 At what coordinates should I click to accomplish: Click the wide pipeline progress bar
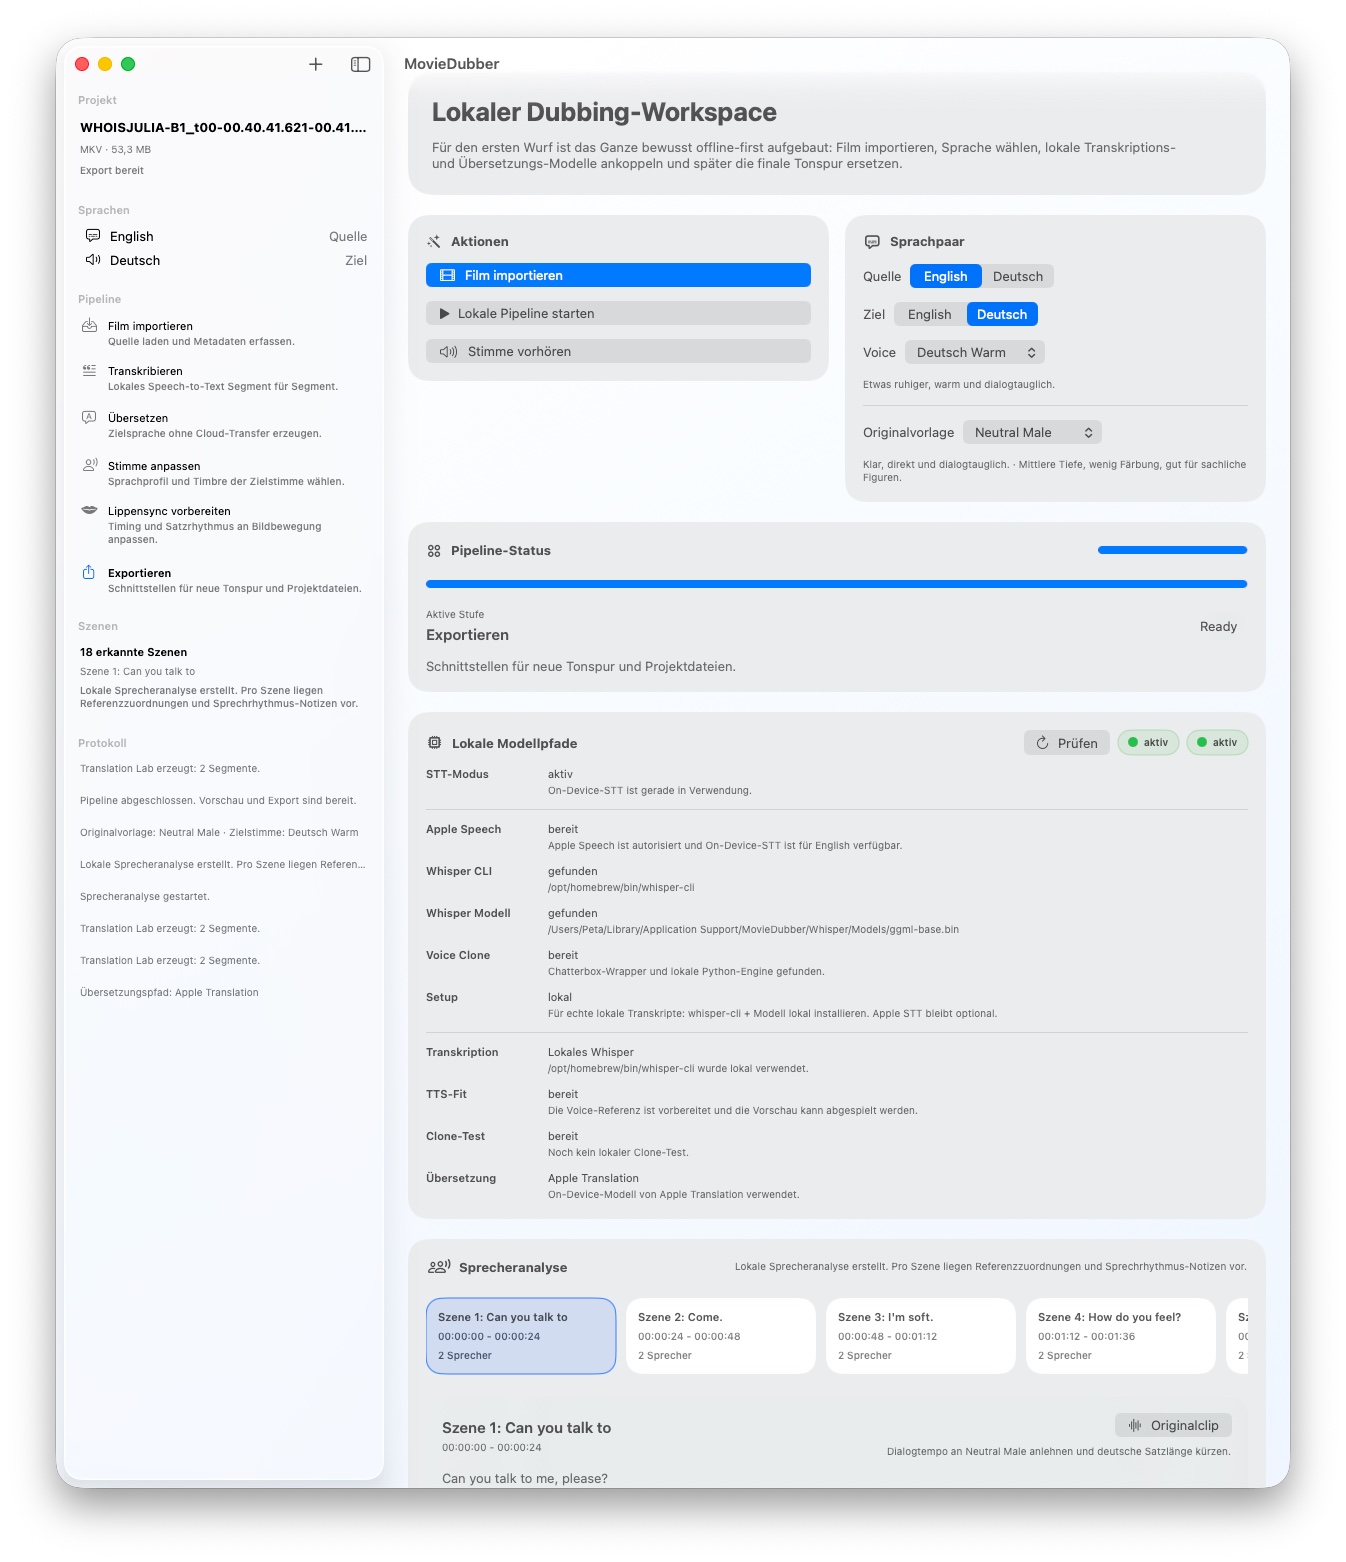click(836, 584)
